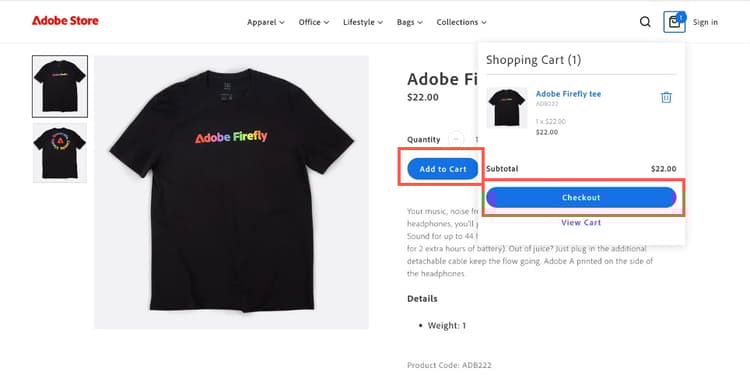Open the View Cart link
Screen dimensions: 750x375
coord(581,222)
